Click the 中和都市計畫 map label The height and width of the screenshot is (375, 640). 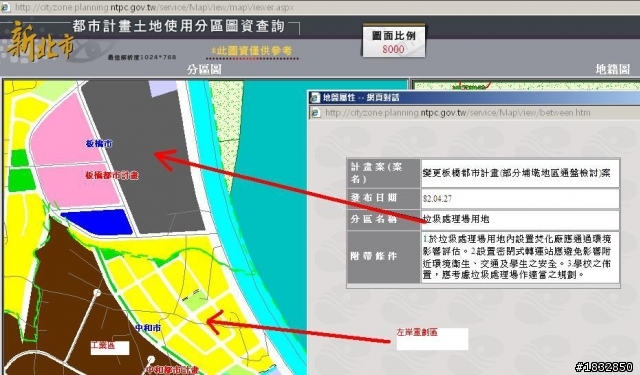[172, 370]
